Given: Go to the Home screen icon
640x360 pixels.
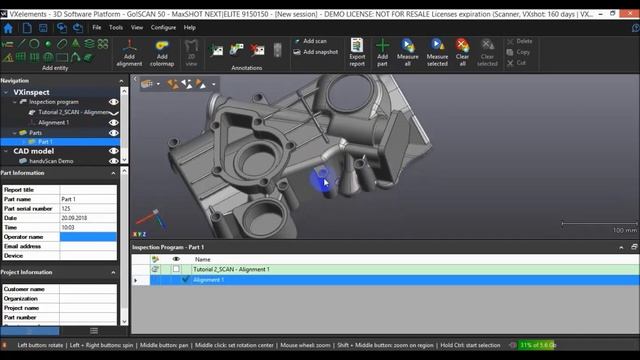Looking at the screenshot, I should point(8,28).
